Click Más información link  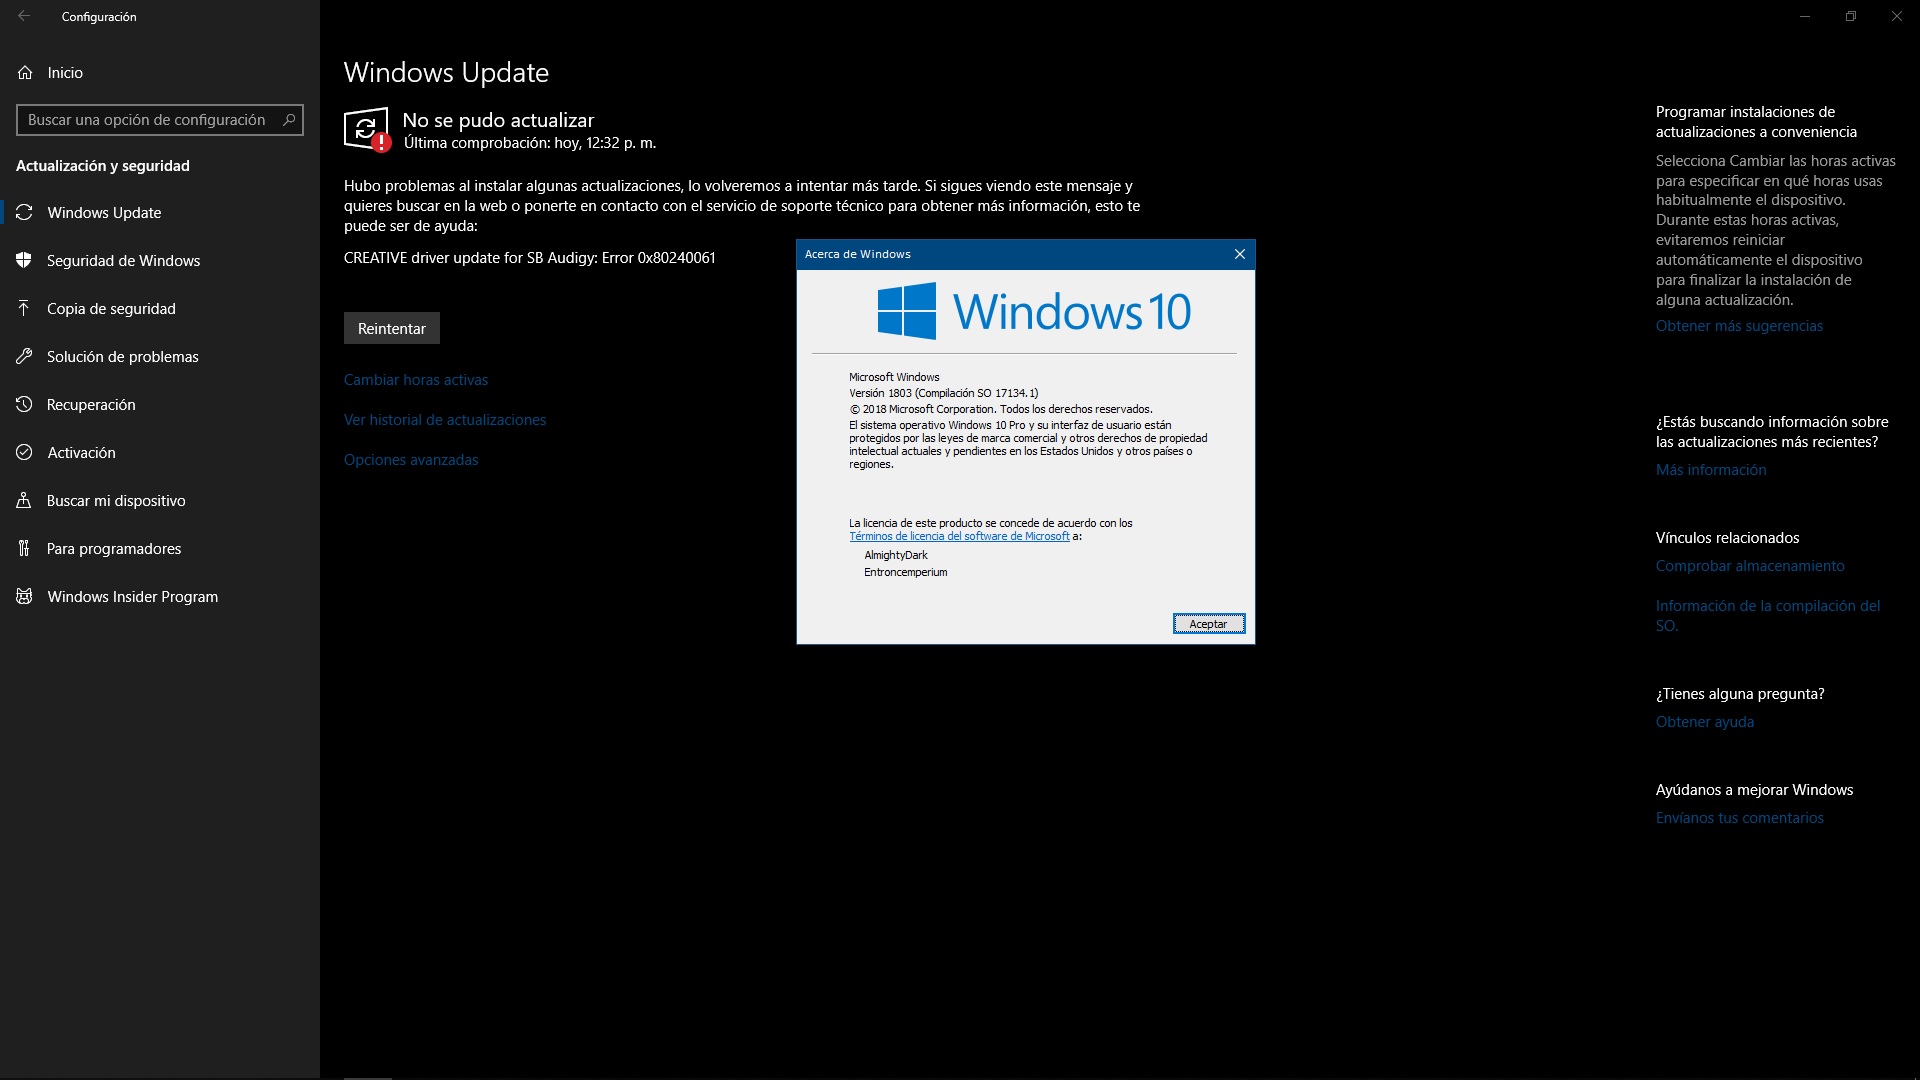pyautogui.click(x=1711, y=470)
